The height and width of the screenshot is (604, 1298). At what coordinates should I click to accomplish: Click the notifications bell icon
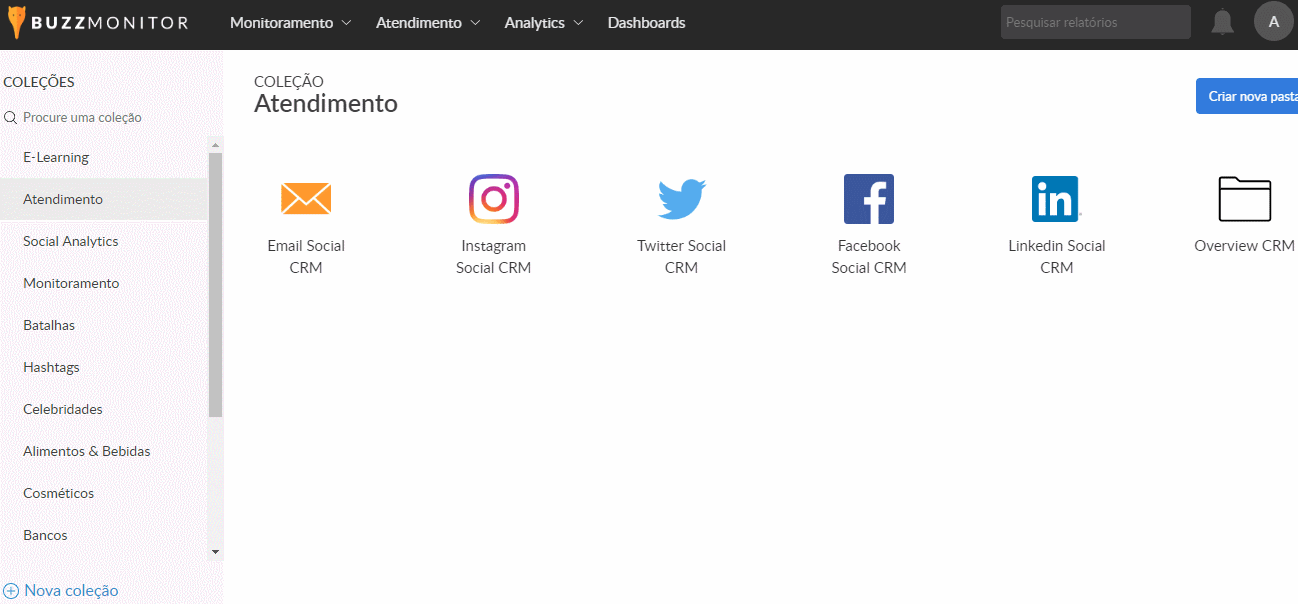click(x=1222, y=22)
